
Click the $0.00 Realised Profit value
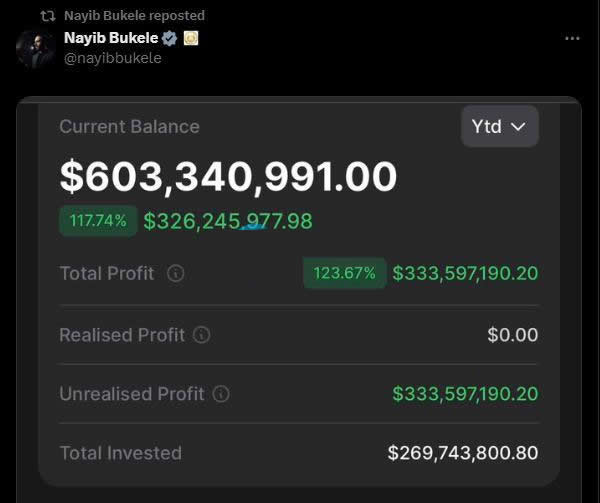click(x=512, y=335)
